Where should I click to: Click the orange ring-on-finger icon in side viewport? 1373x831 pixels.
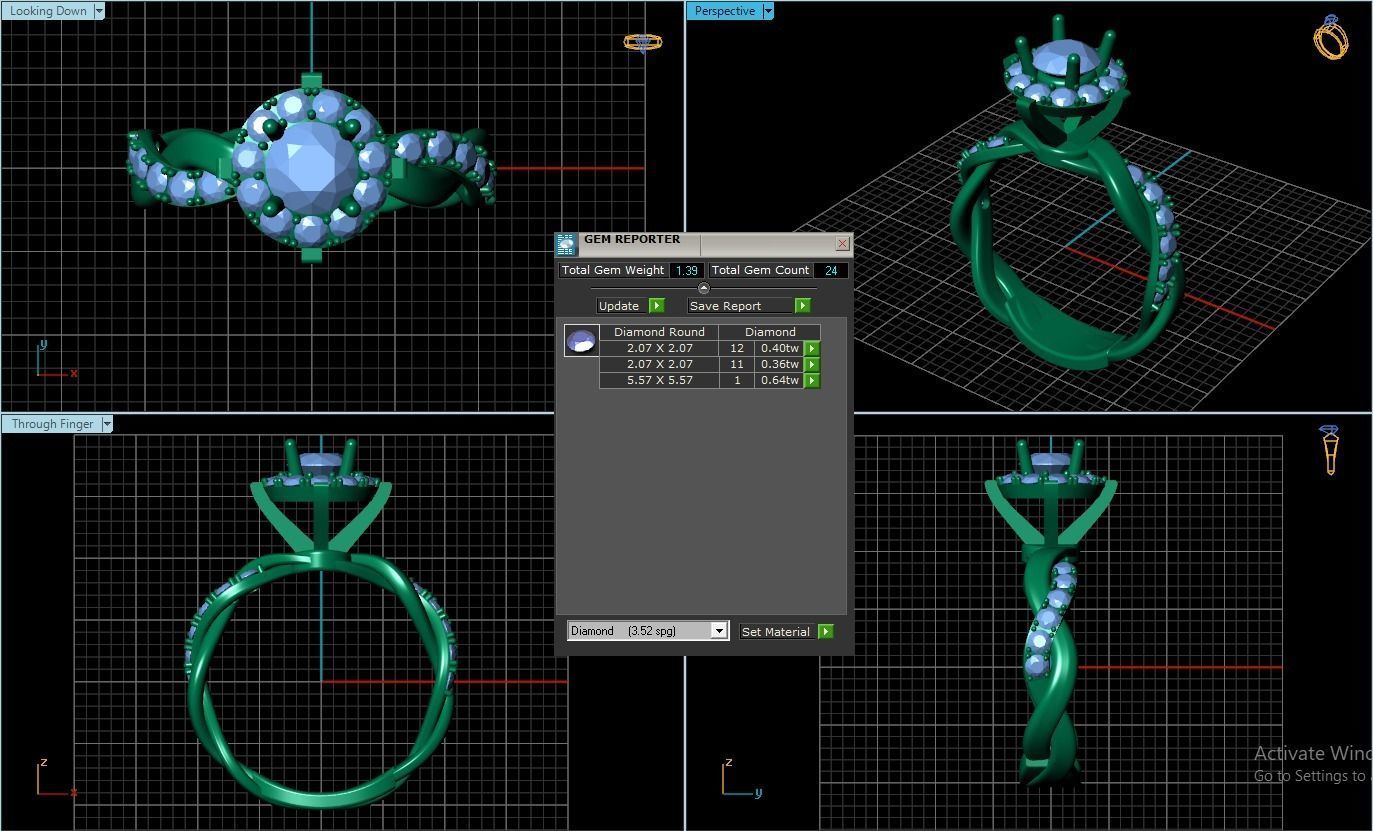click(x=1330, y=450)
